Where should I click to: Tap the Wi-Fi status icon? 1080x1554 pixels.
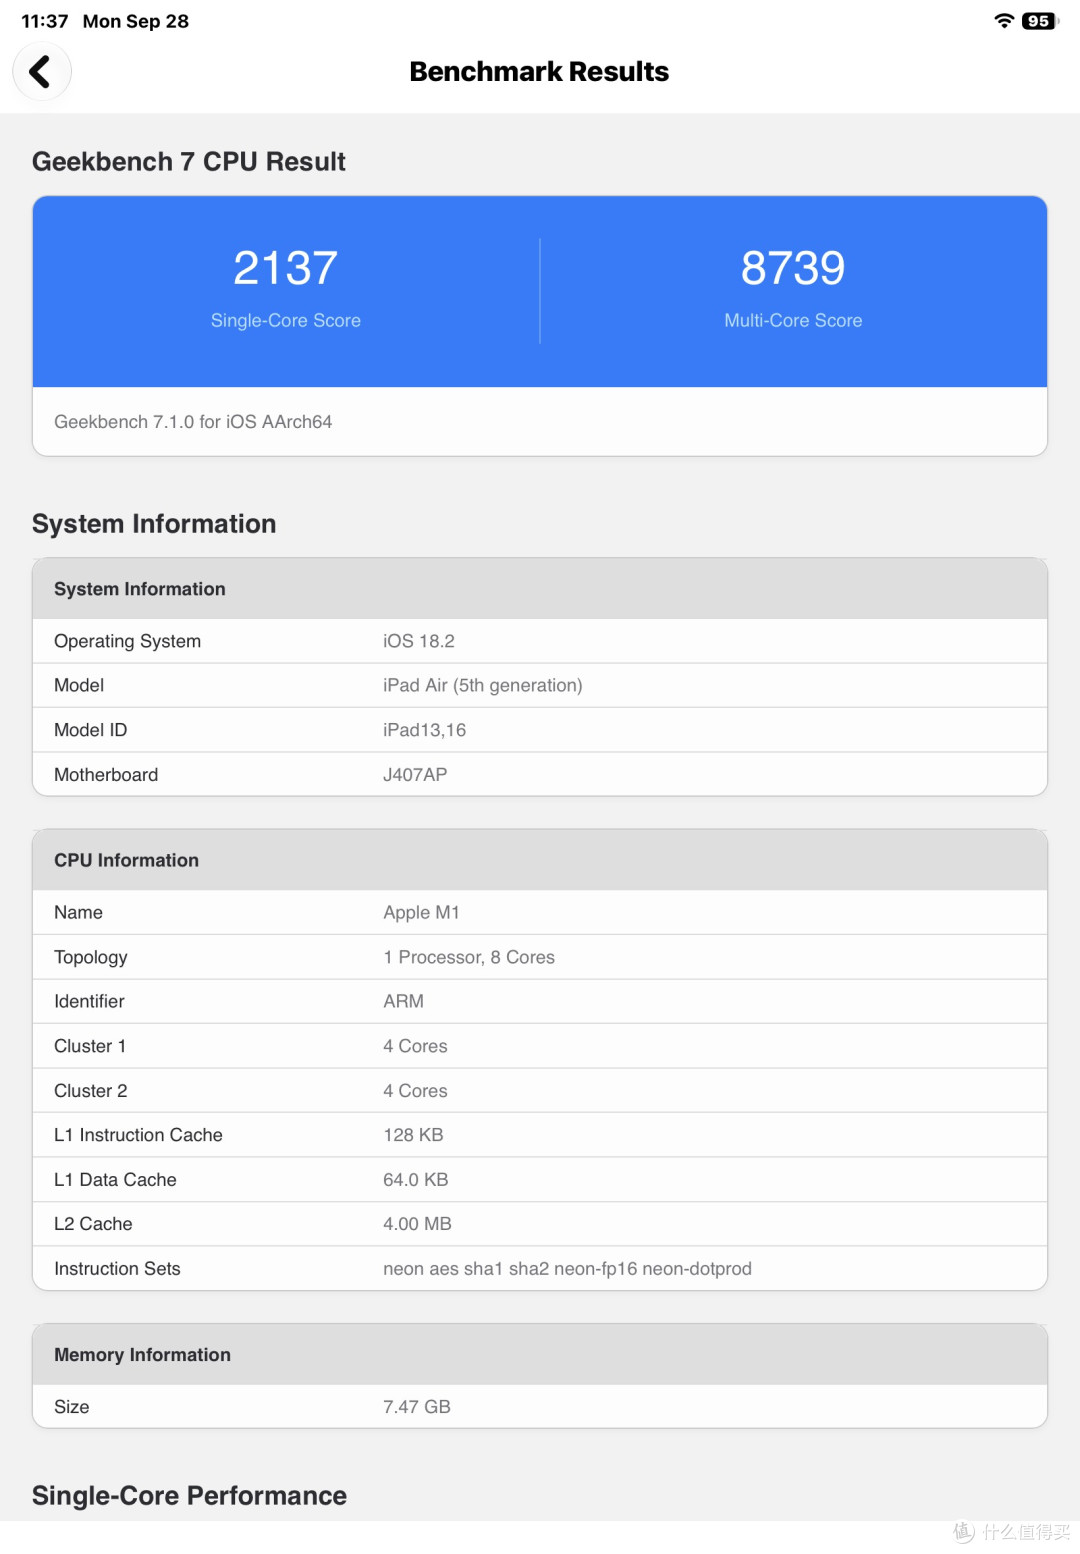coord(1004,21)
